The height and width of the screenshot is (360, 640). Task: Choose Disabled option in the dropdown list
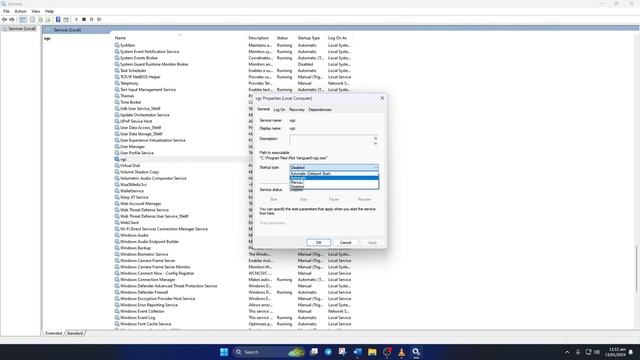(x=334, y=187)
